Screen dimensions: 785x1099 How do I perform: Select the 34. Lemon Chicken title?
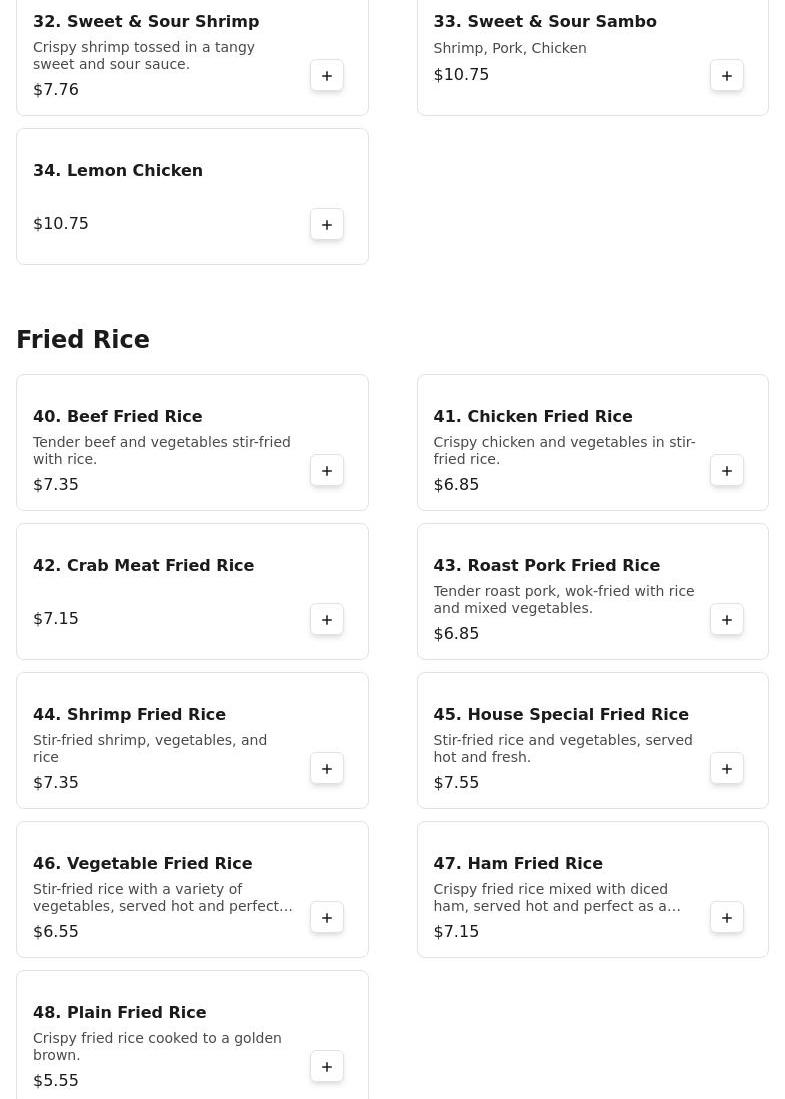pos(117,170)
